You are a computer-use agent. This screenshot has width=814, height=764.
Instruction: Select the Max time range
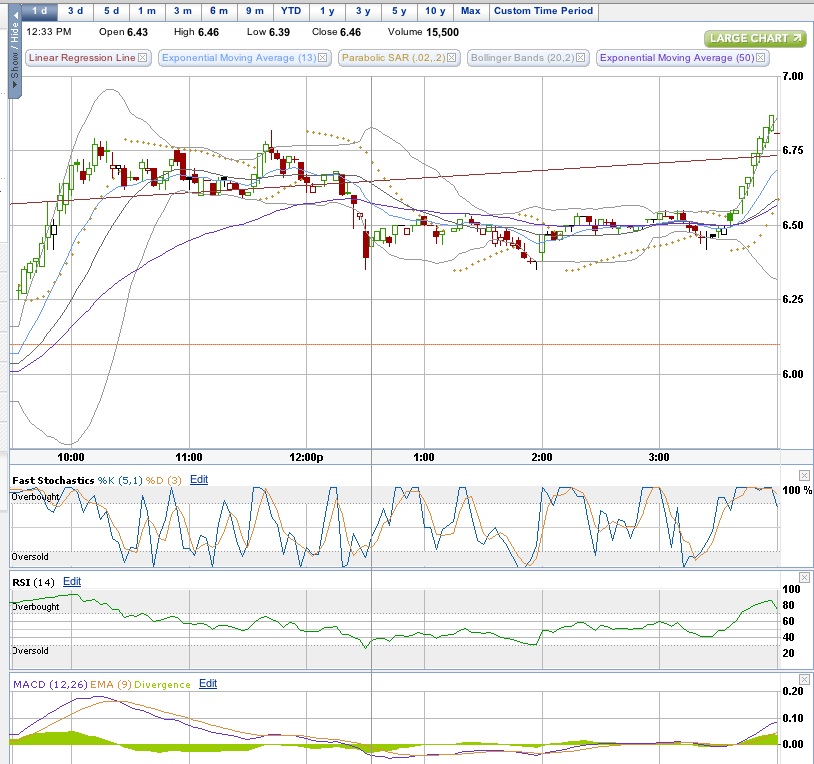click(470, 11)
